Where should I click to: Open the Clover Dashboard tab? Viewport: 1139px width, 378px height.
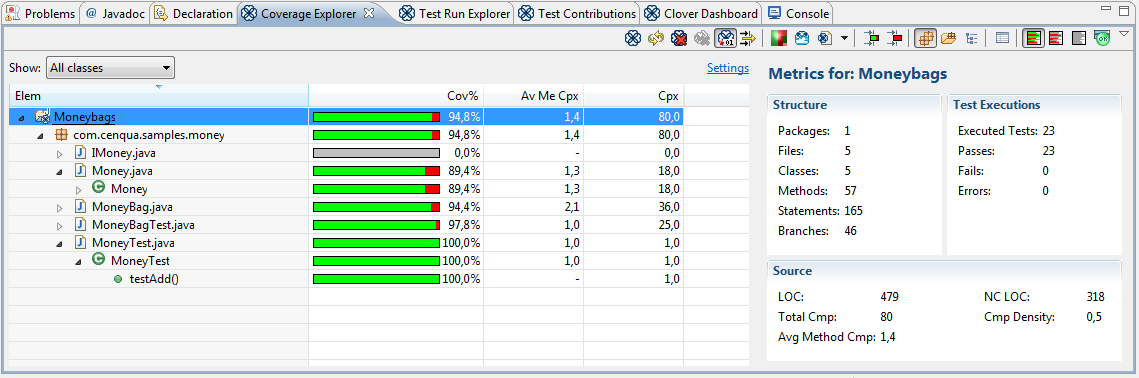(701, 13)
